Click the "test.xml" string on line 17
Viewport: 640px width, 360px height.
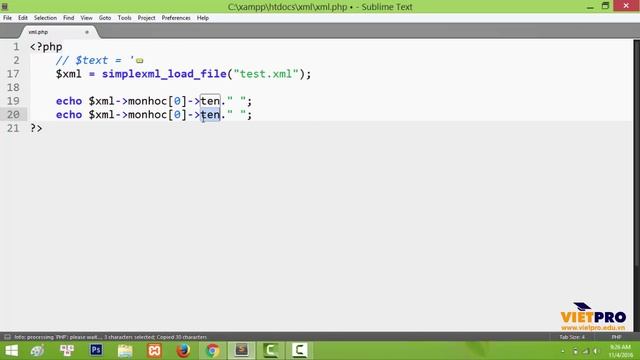(x=266, y=74)
